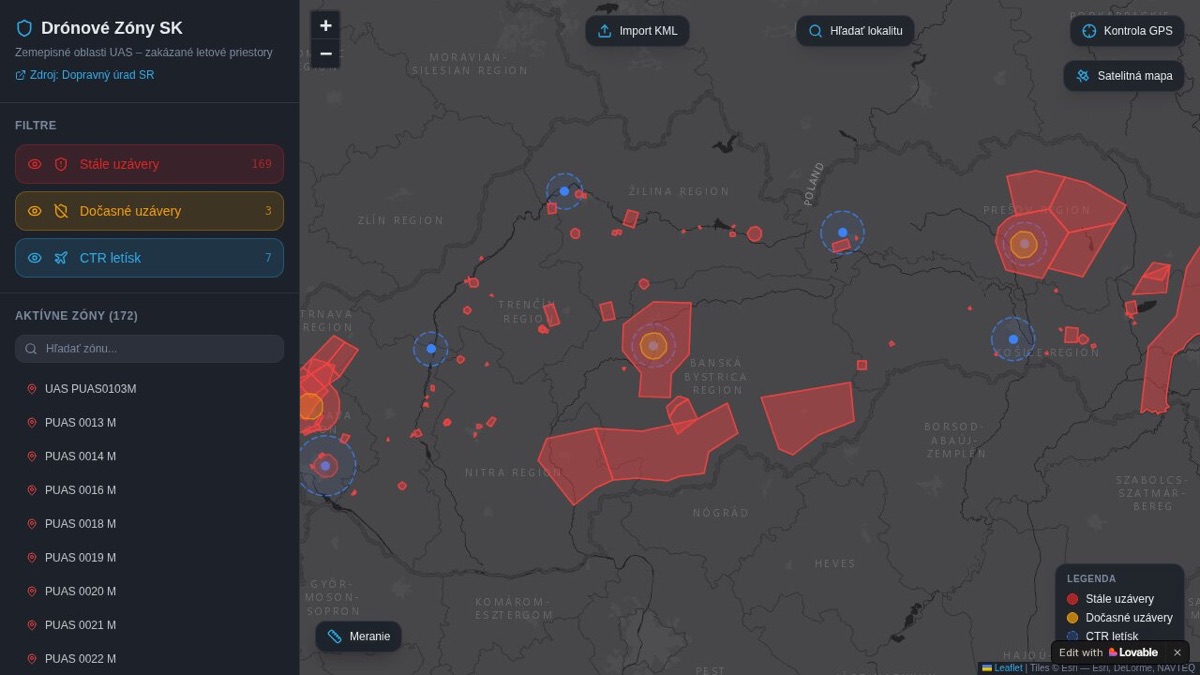1200x675 pixels.
Task: Click the pin icon next to PUAS 0021 M
Action: [x=32, y=625]
